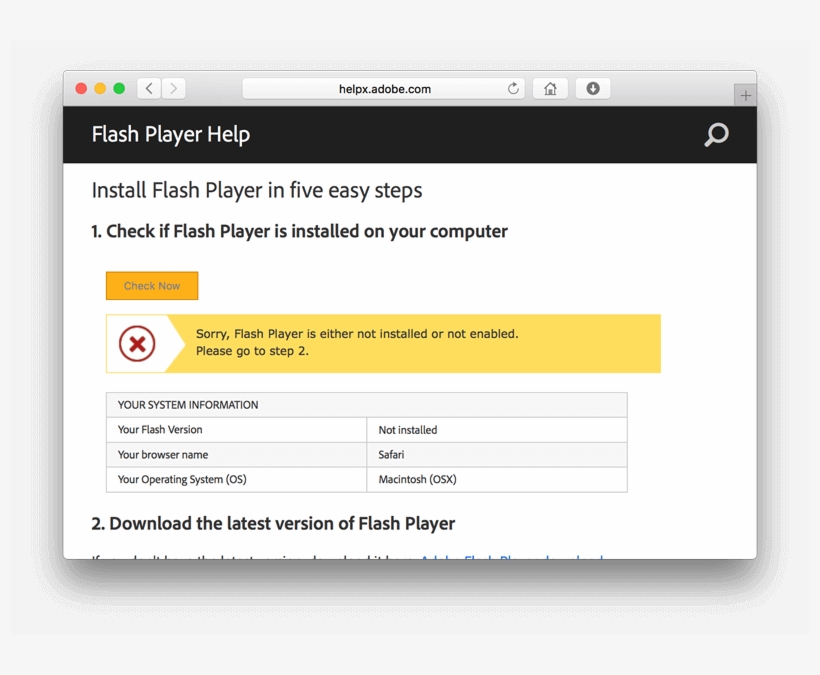820x675 pixels.
Task: Minimize the window with the yellow button
Action: [100, 88]
